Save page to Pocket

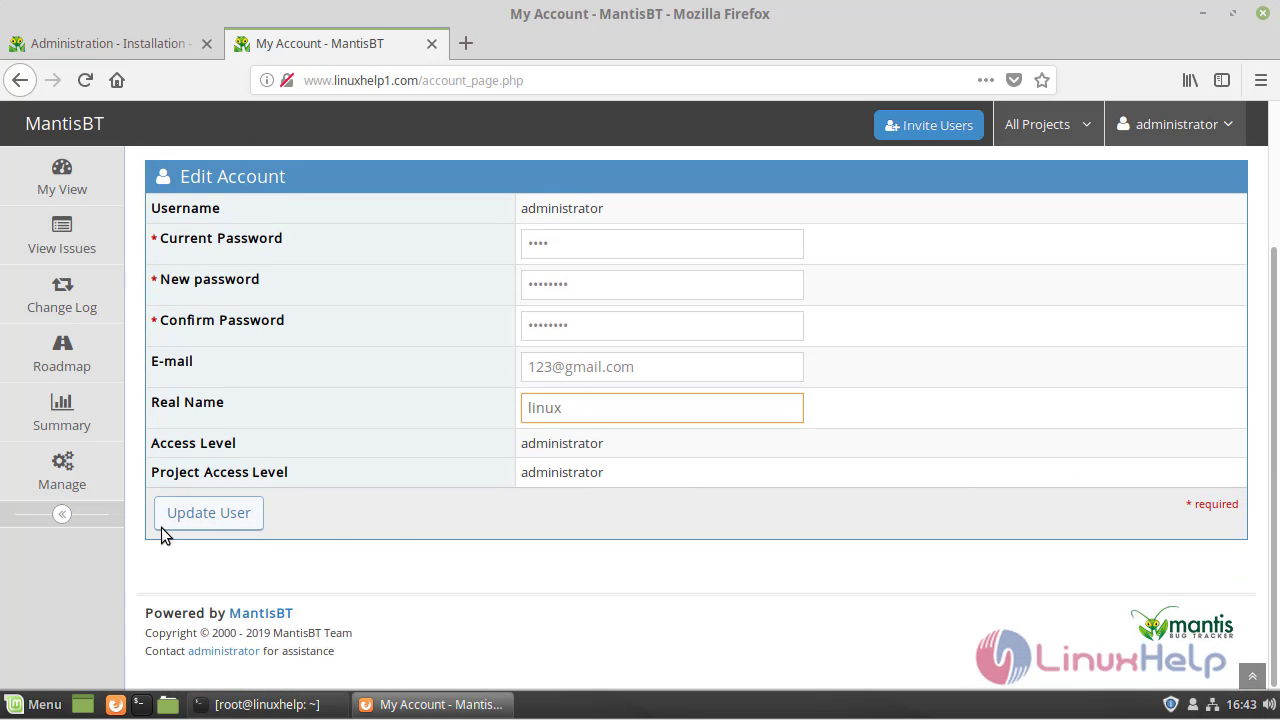pos(1014,80)
